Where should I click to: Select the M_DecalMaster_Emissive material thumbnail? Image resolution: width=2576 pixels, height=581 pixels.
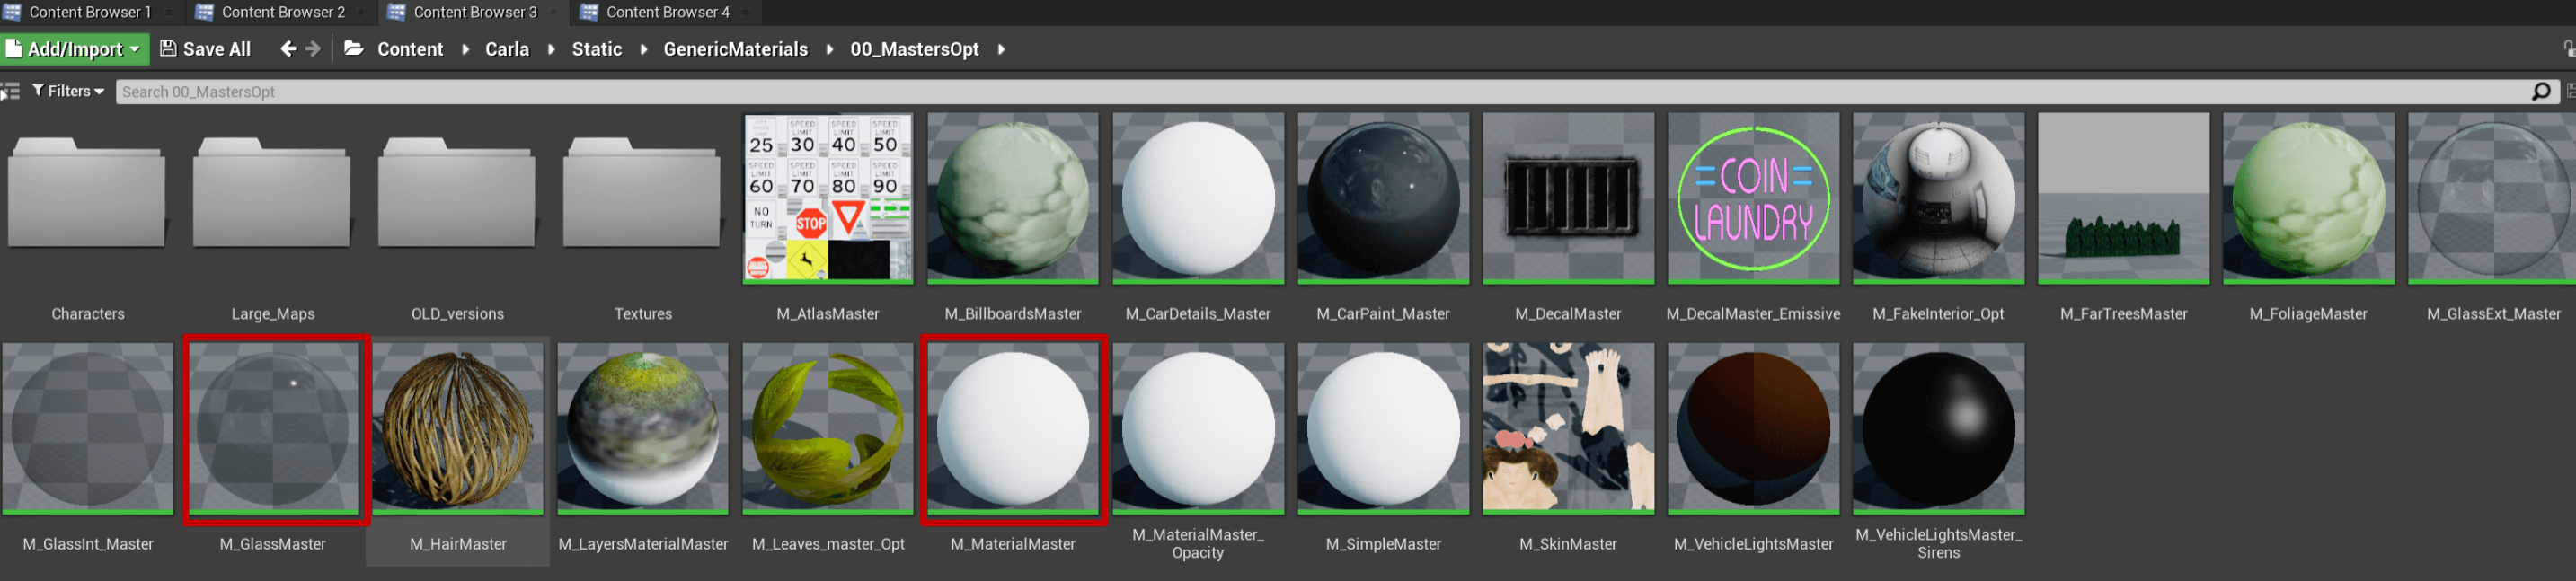pos(1752,198)
